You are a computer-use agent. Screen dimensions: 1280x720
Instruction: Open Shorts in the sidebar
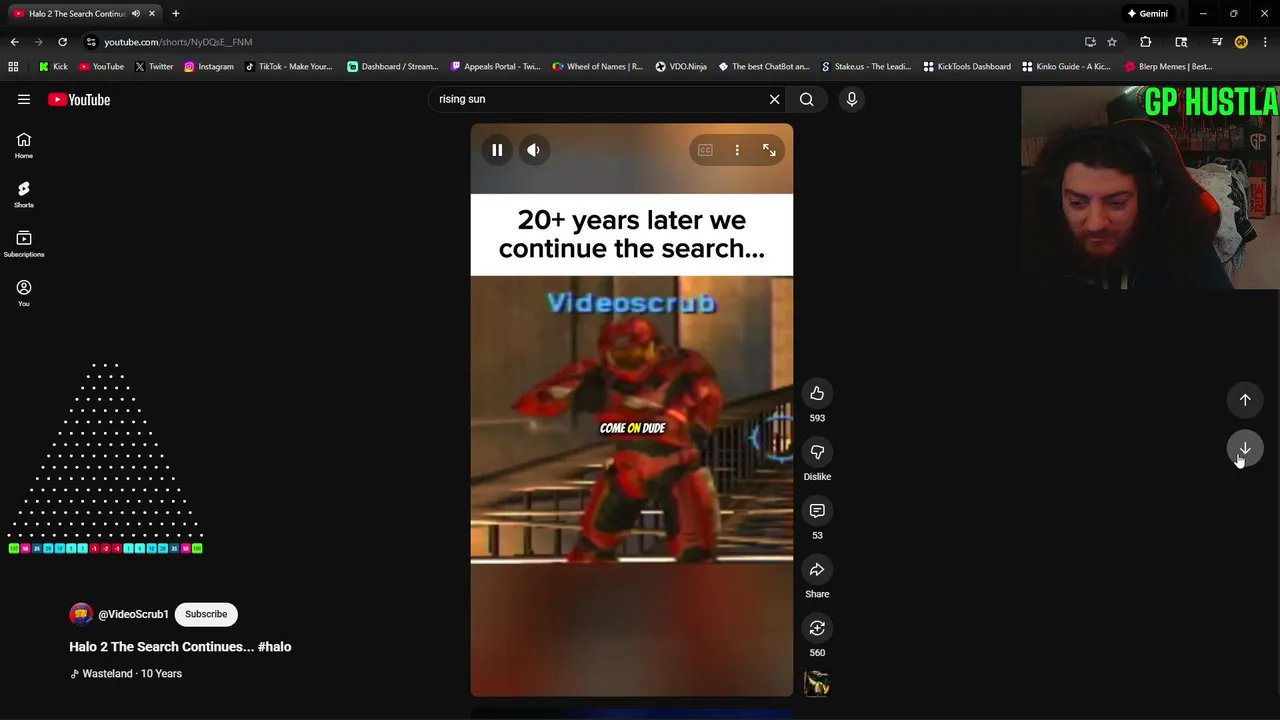(24, 195)
